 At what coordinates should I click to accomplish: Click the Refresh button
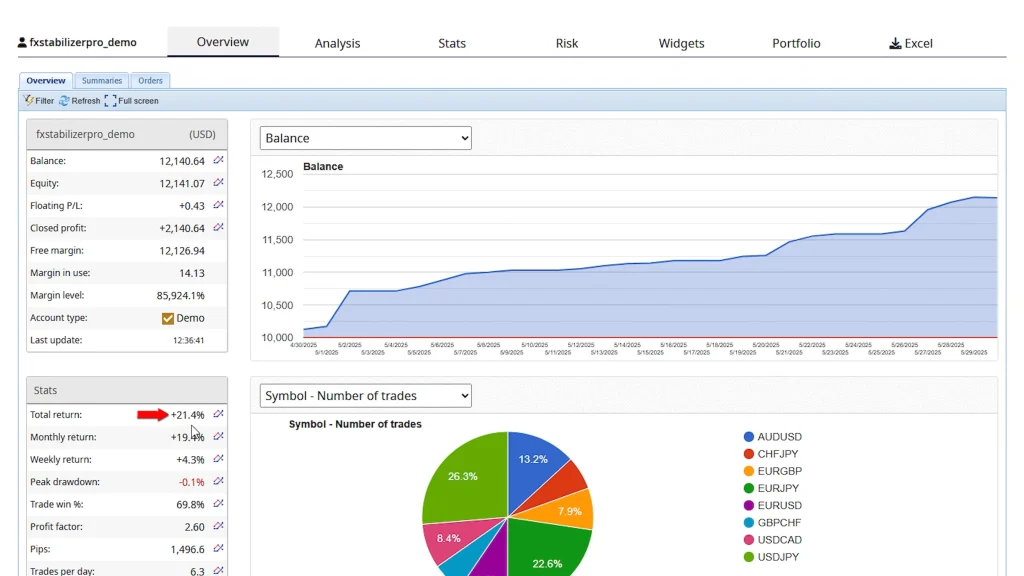pos(80,101)
